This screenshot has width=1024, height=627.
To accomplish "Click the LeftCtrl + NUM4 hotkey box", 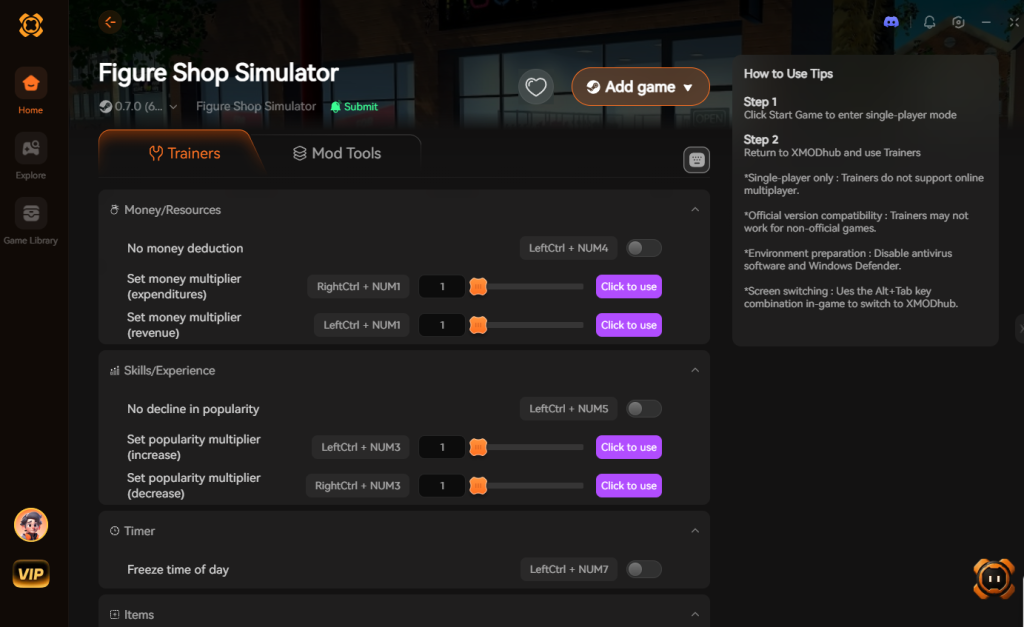I will (568, 248).
